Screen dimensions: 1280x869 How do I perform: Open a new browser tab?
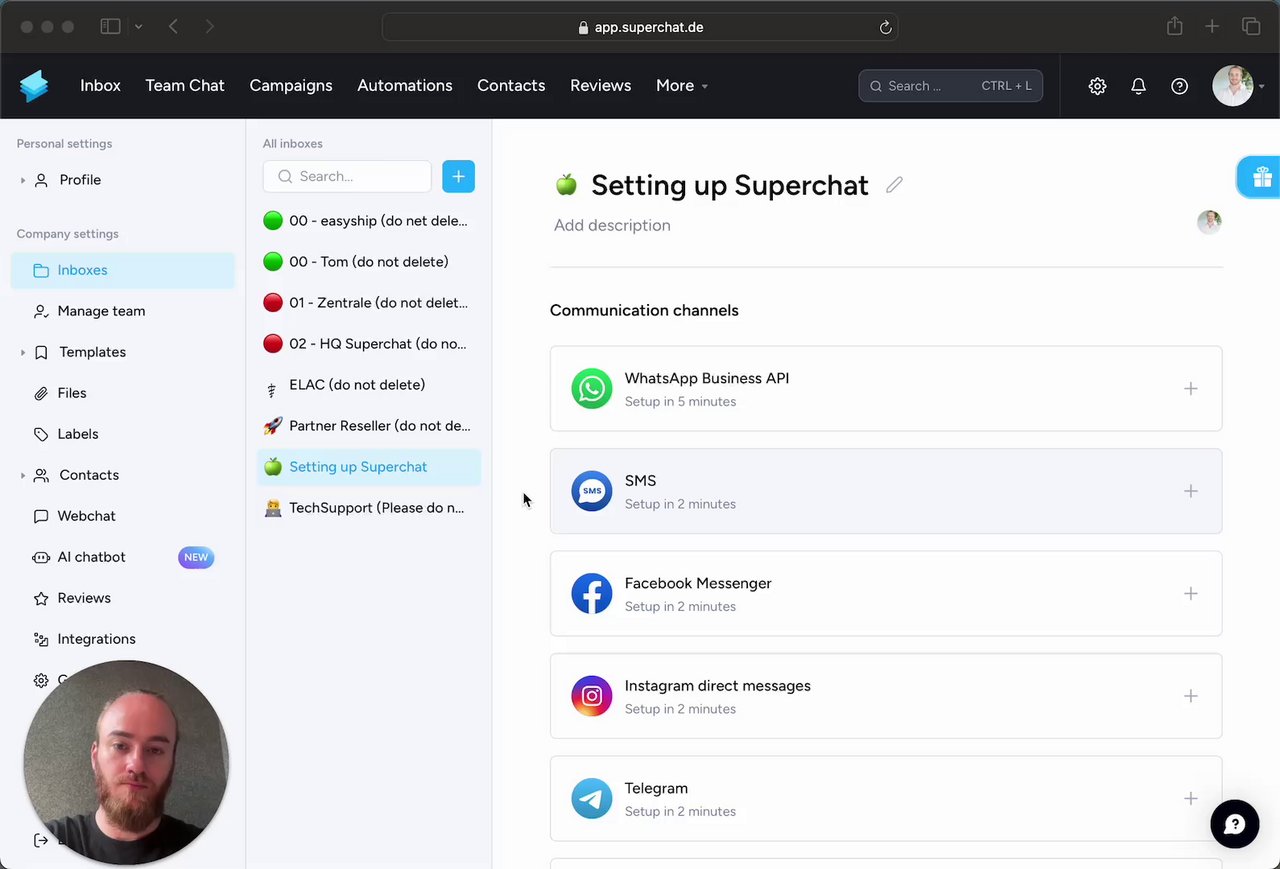coord(1212,27)
